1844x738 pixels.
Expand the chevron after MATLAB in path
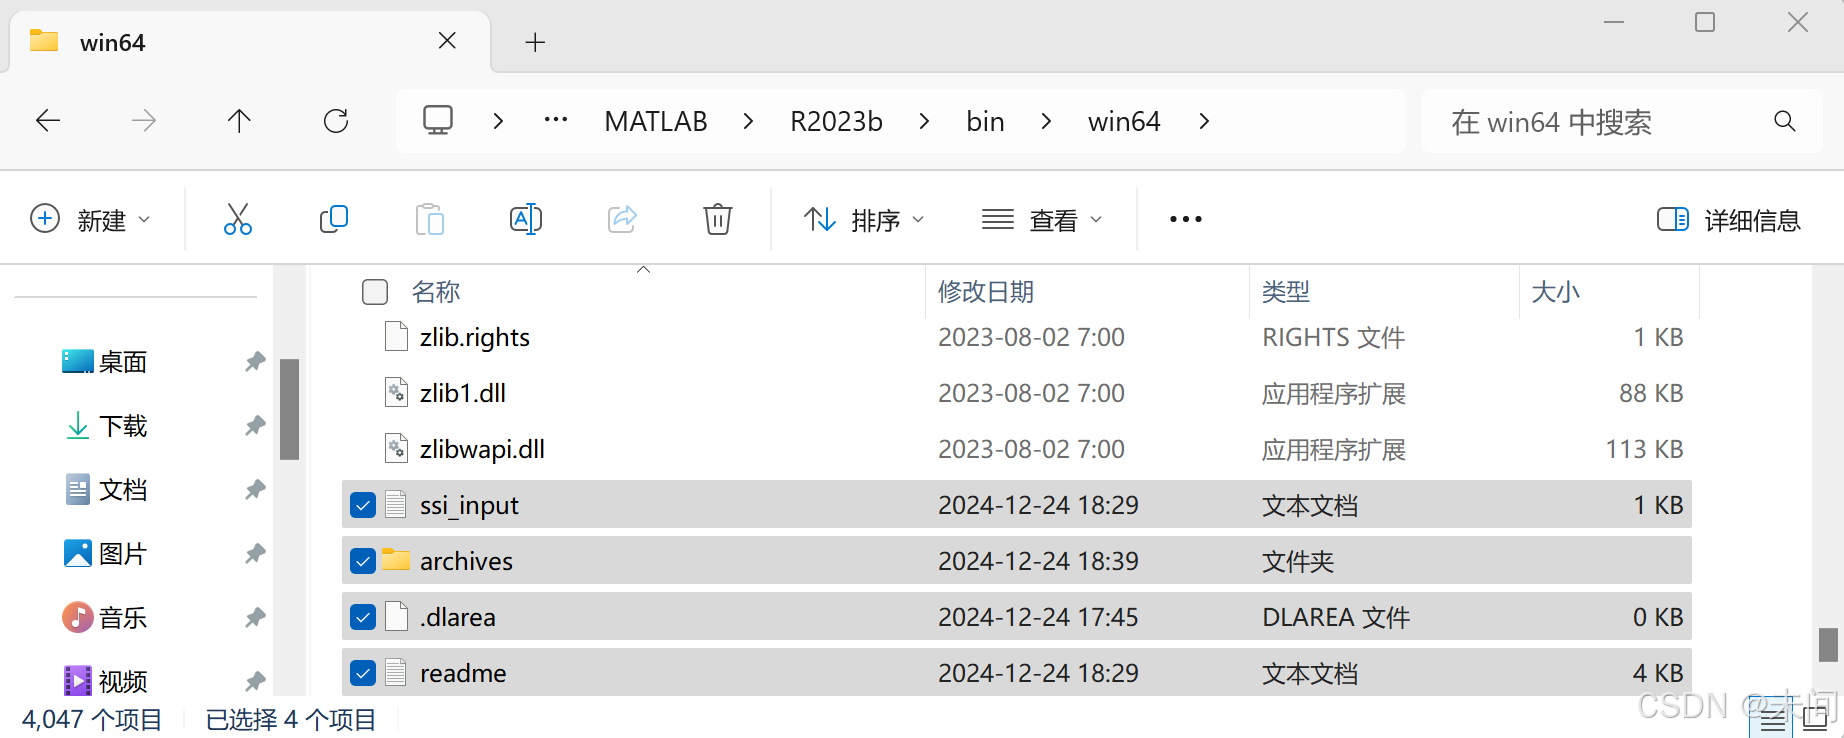tap(748, 121)
